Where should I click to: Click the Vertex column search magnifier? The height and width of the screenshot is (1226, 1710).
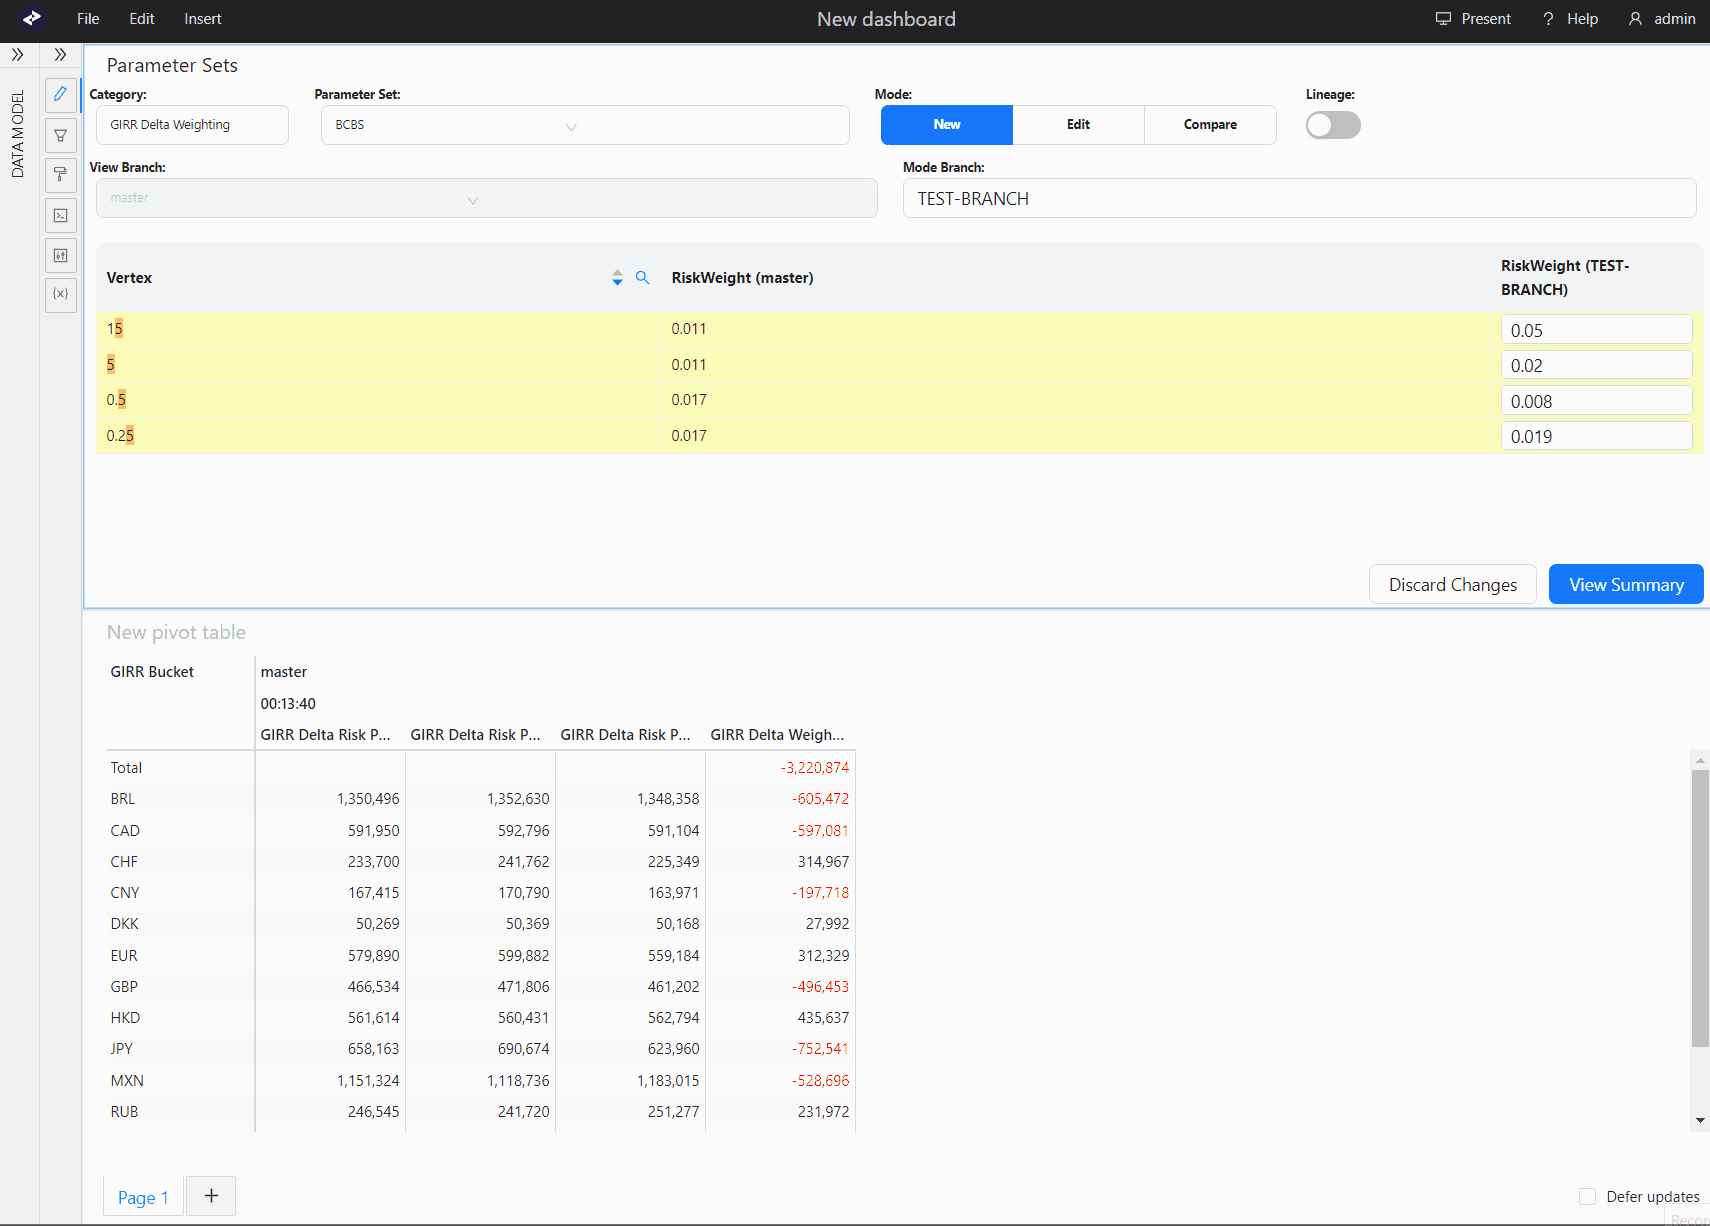642,278
